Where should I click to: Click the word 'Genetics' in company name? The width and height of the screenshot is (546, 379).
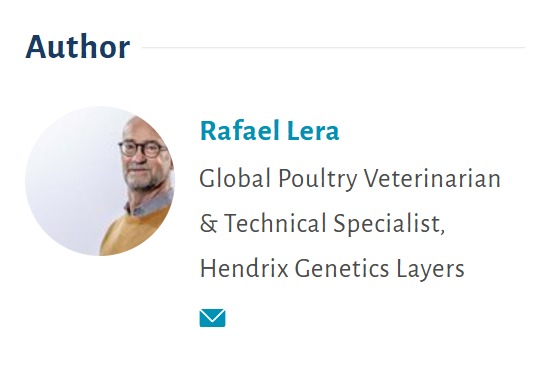[x=342, y=269]
